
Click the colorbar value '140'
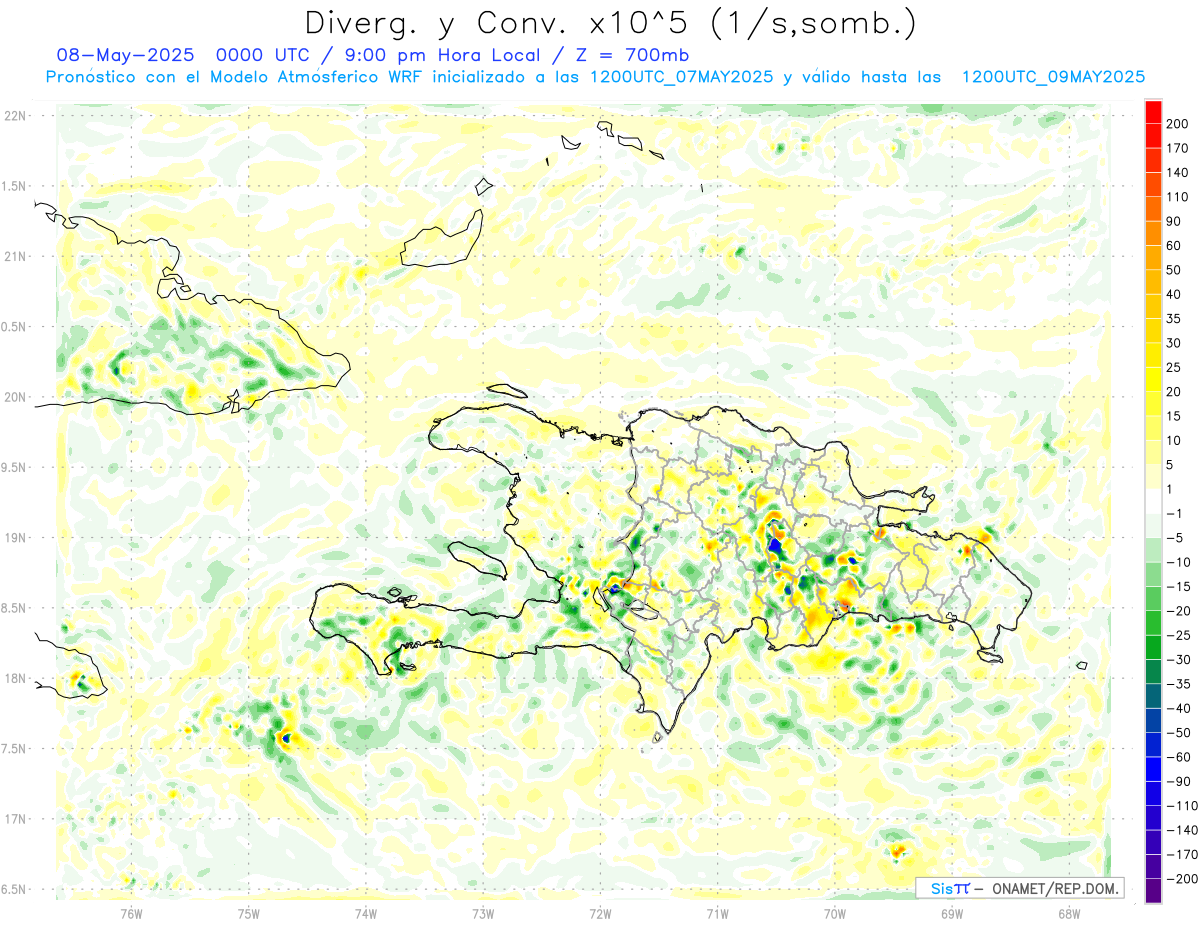click(x=1177, y=173)
